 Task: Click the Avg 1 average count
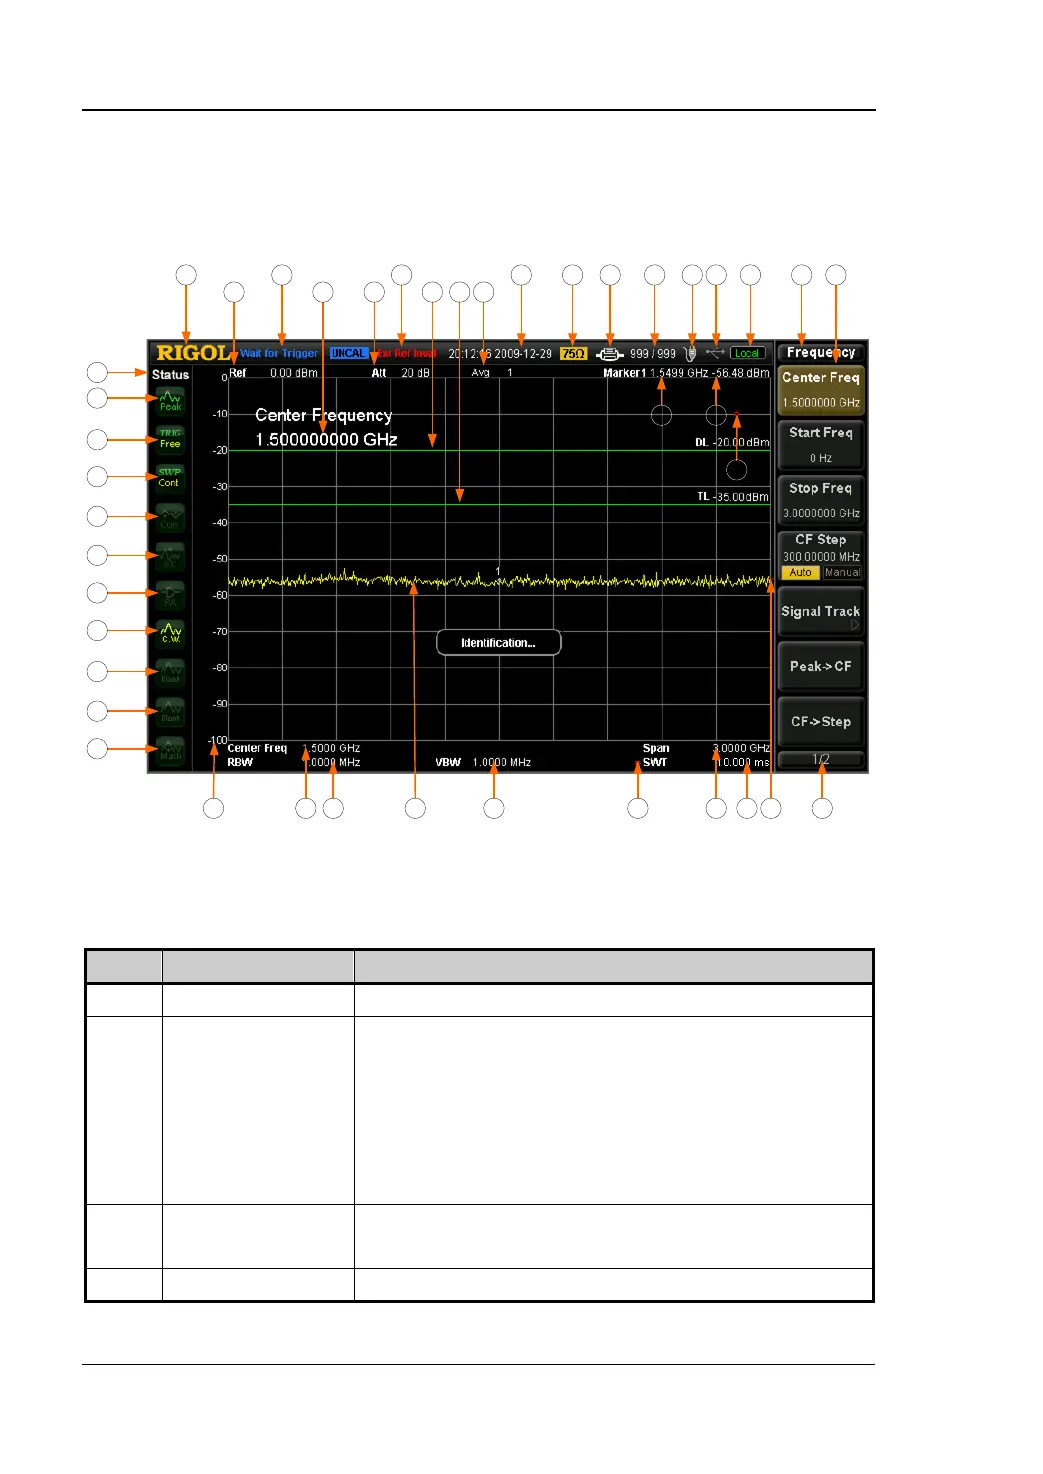point(492,373)
